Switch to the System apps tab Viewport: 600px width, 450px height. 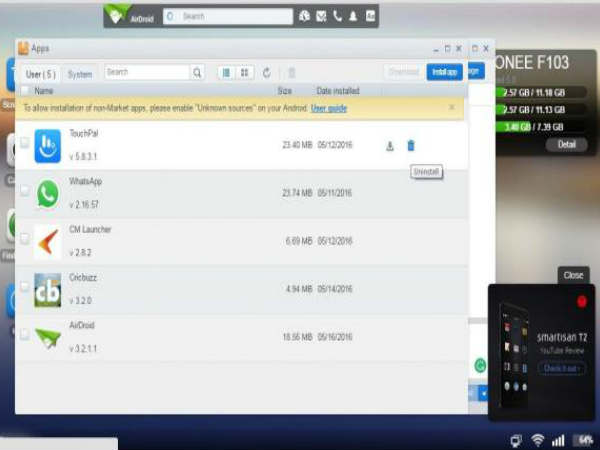click(80, 73)
